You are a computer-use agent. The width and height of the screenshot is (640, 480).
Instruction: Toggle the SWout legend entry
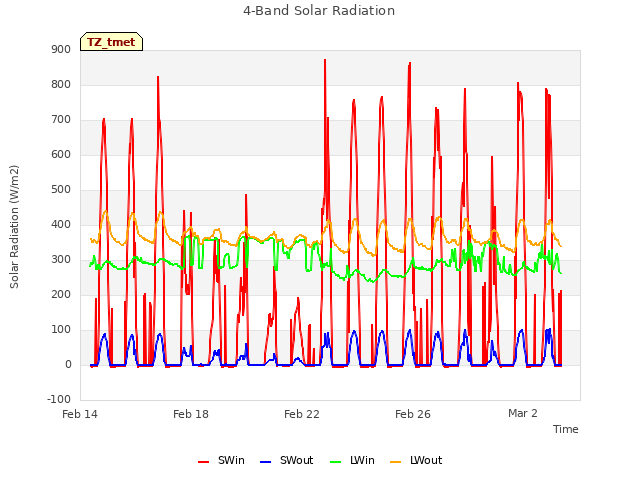pyautogui.click(x=287, y=460)
